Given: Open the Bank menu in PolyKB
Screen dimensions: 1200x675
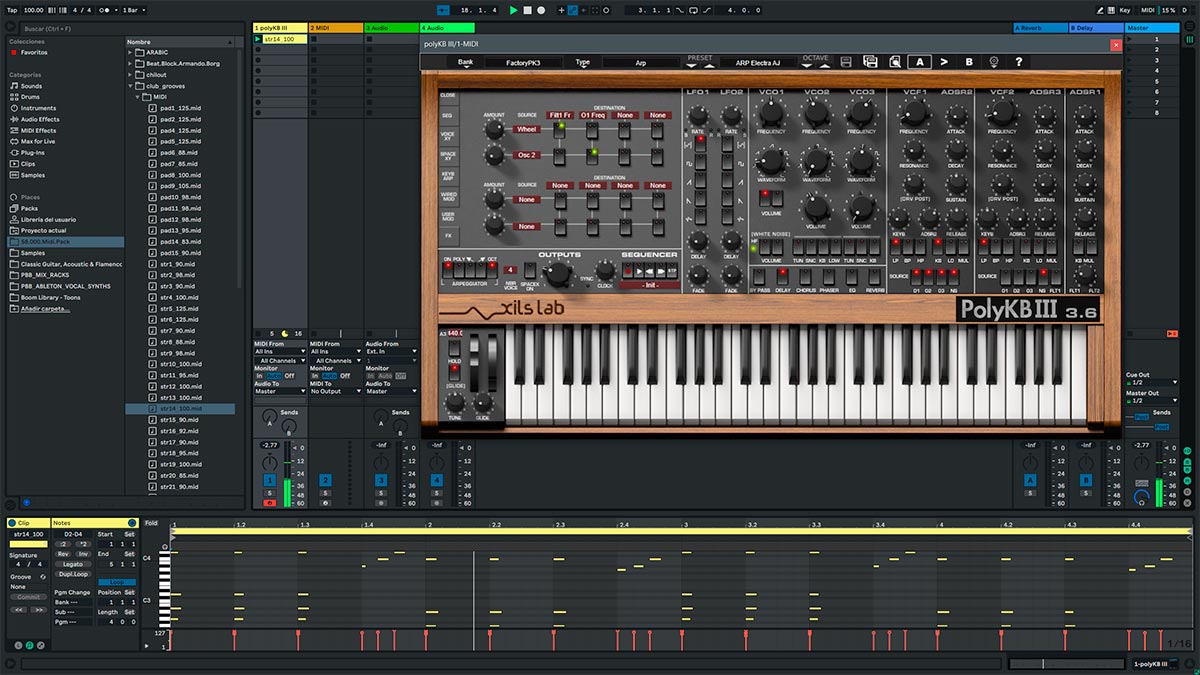Looking at the screenshot, I should (466, 62).
